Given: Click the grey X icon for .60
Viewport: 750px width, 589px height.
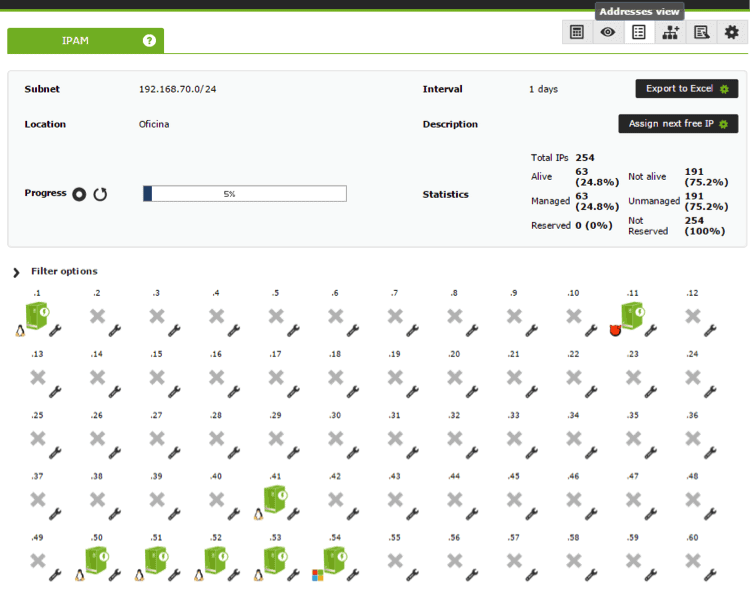Looking at the screenshot, I should coord(693,561).
